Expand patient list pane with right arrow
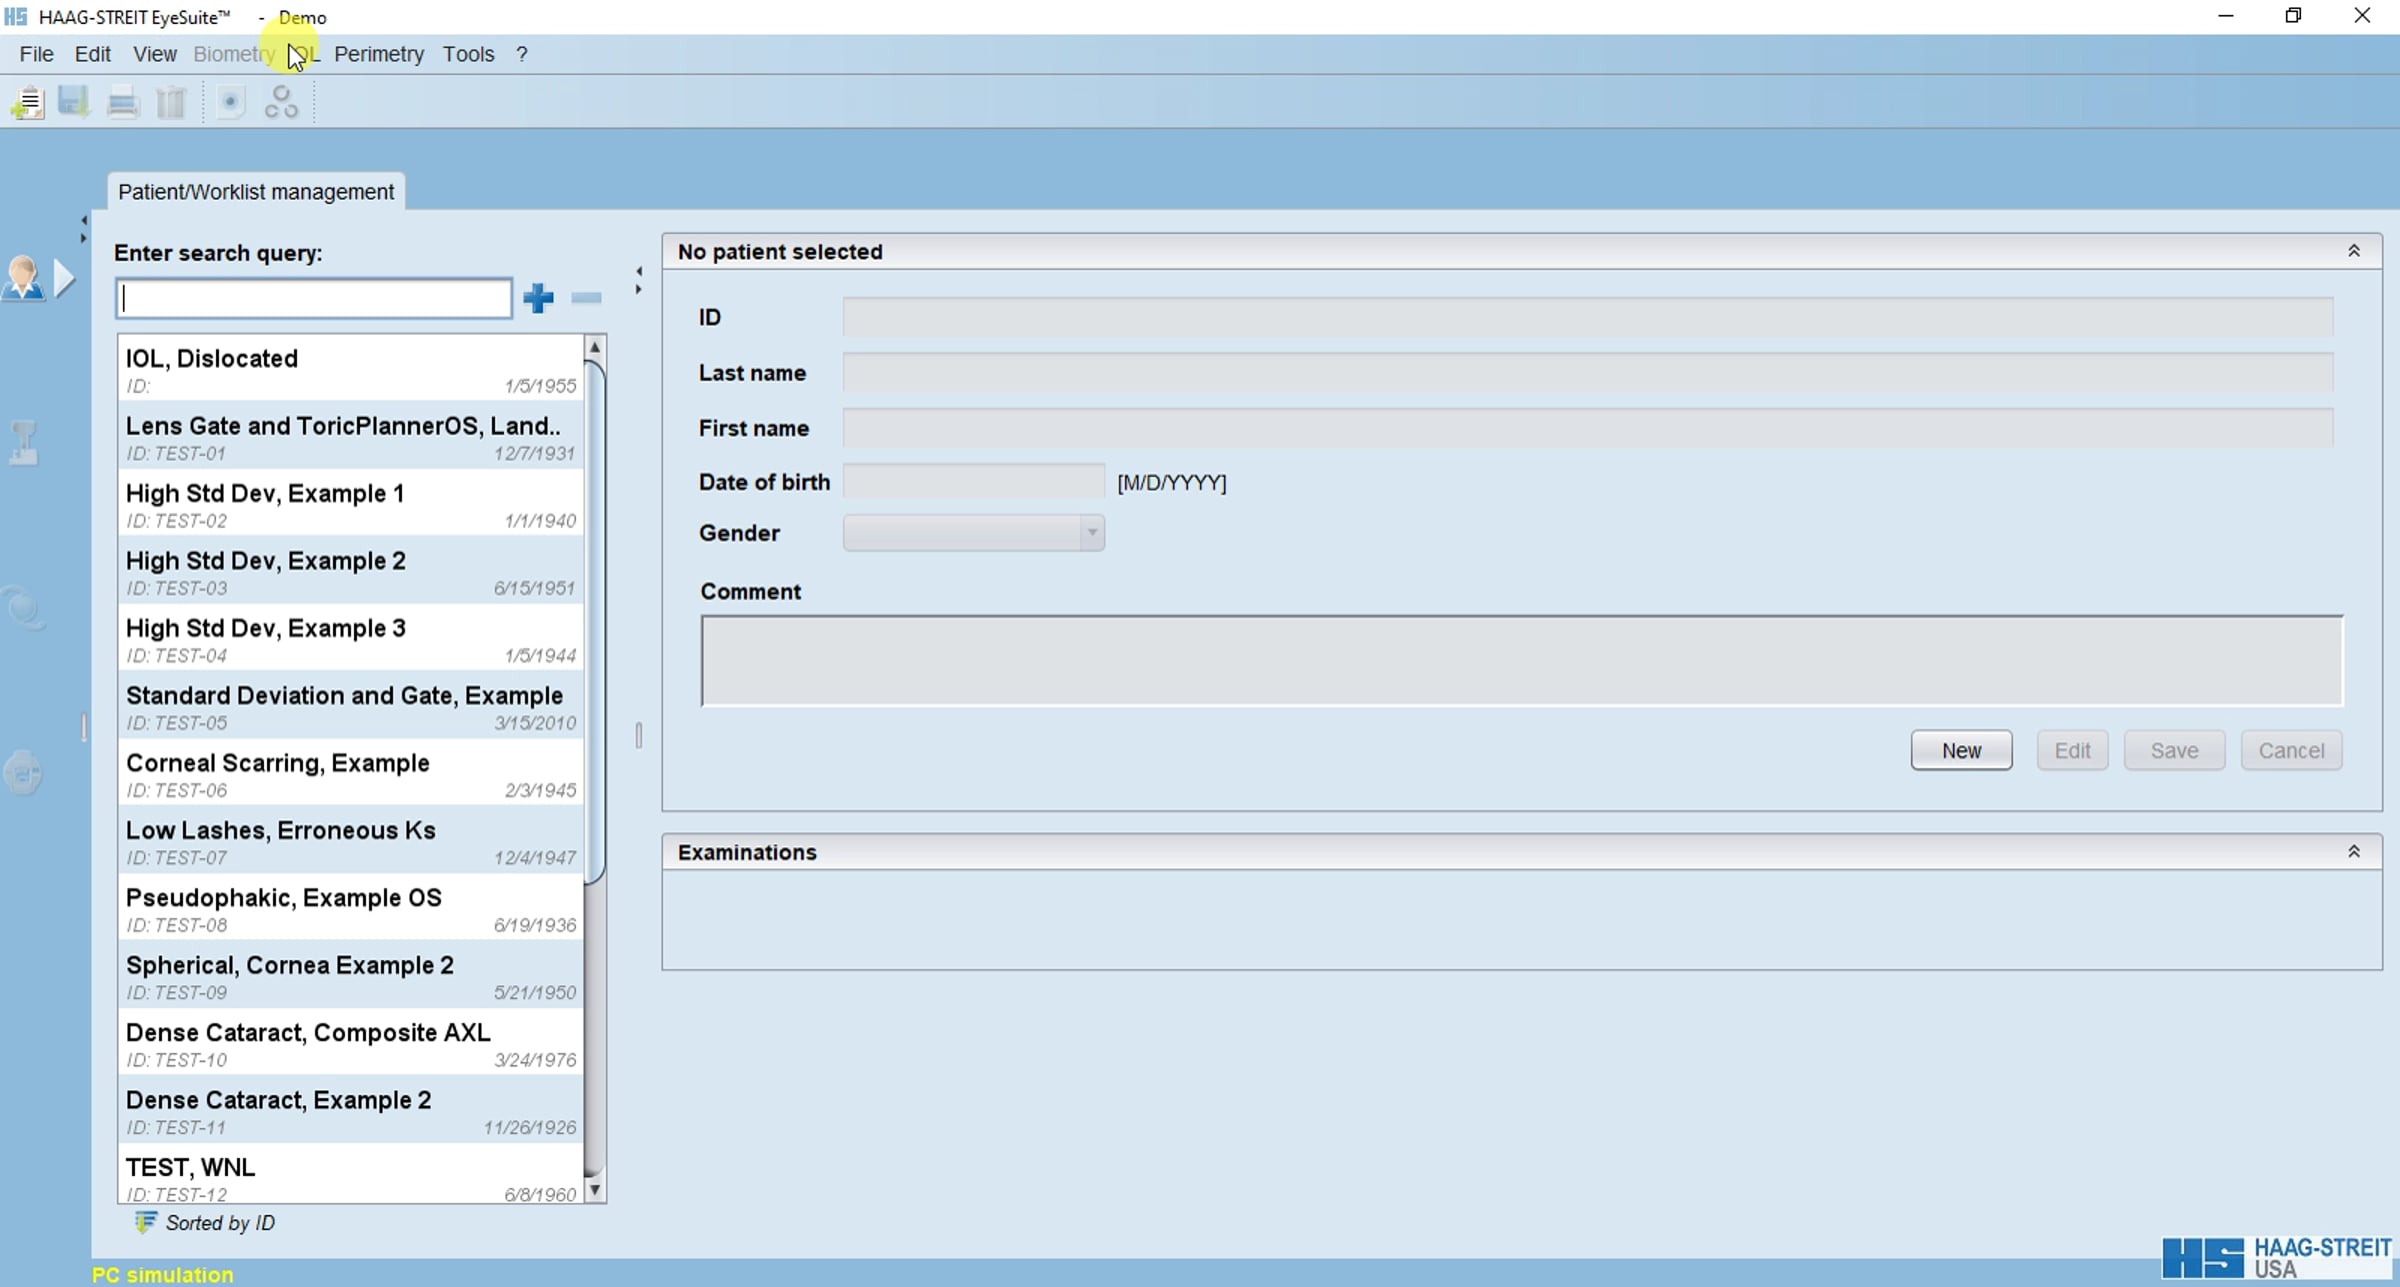The image size is (2400, 1287). 639,289
